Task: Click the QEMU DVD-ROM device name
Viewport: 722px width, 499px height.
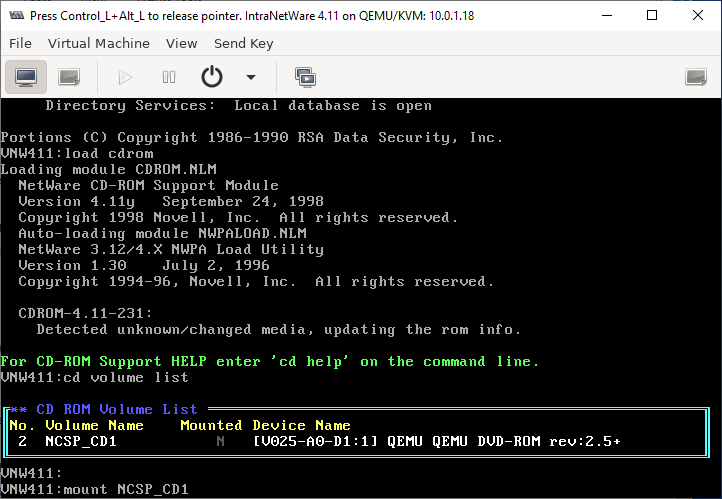Action: 437,441
